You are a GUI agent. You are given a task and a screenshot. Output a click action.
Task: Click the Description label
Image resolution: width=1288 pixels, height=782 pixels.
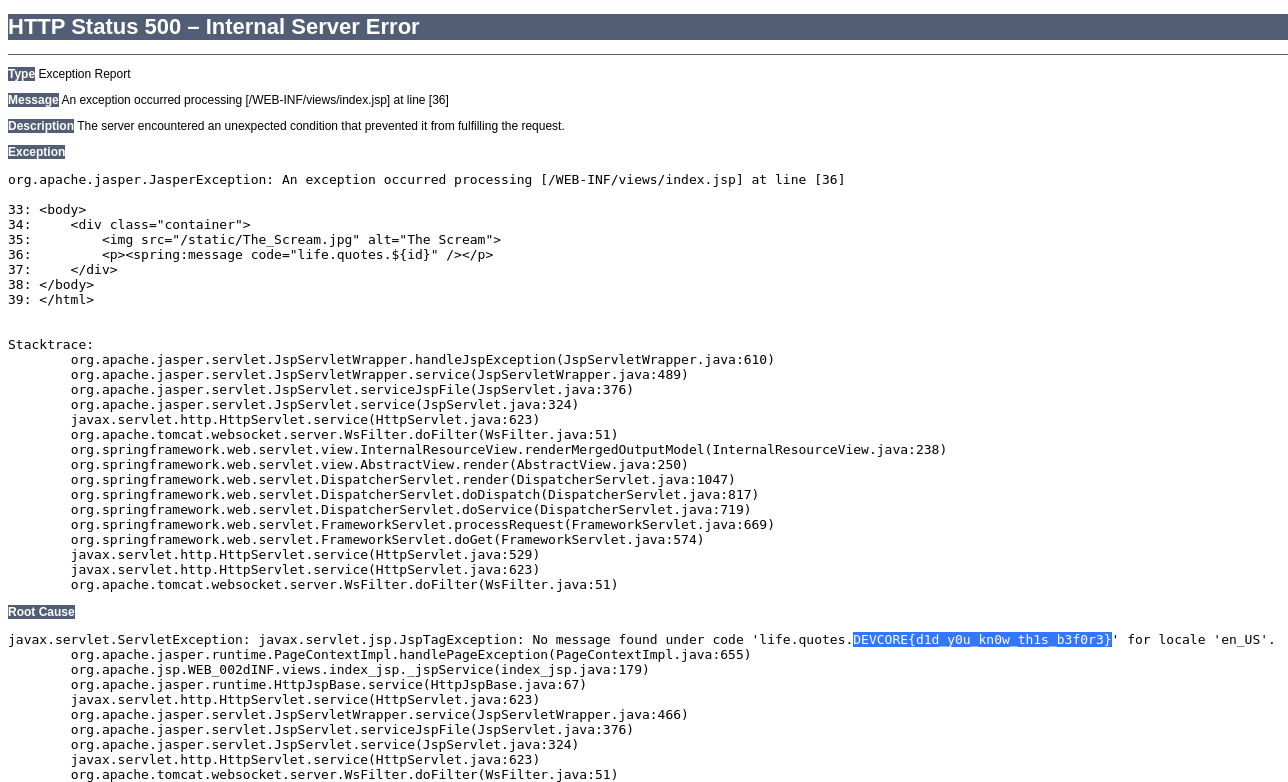click(x=41, y=126)
